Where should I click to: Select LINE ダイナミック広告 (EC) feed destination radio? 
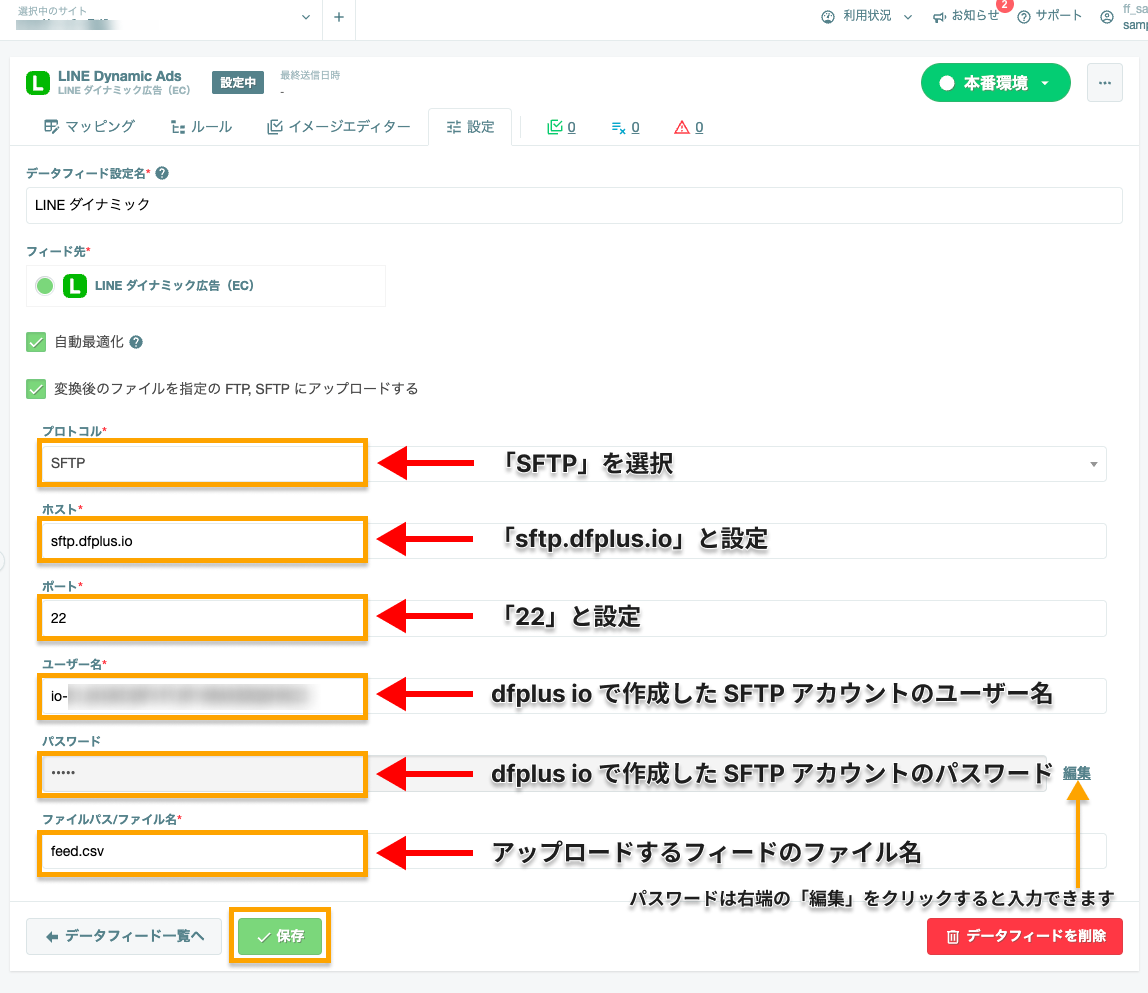[x=45, y=286]
